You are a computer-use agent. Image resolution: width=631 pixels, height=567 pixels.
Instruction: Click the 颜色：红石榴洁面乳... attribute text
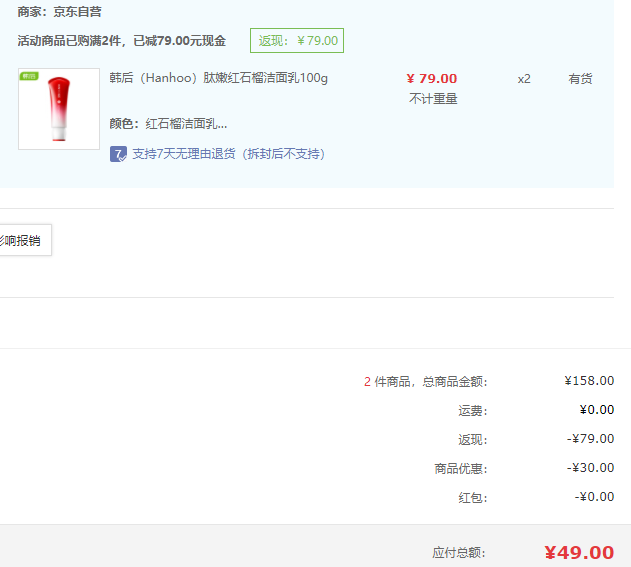168,124
